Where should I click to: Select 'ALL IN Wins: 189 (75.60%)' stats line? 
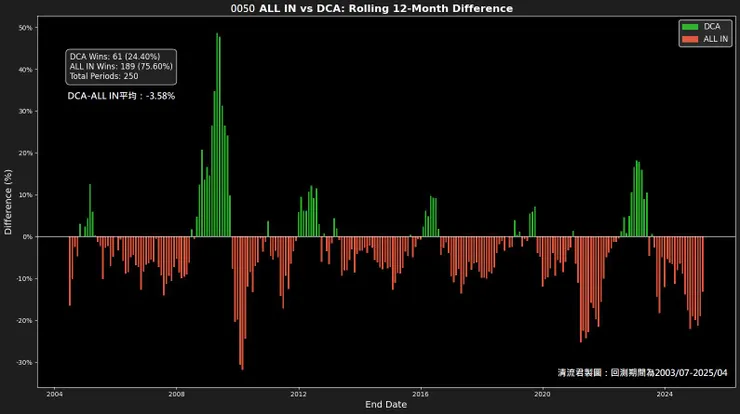121,67
